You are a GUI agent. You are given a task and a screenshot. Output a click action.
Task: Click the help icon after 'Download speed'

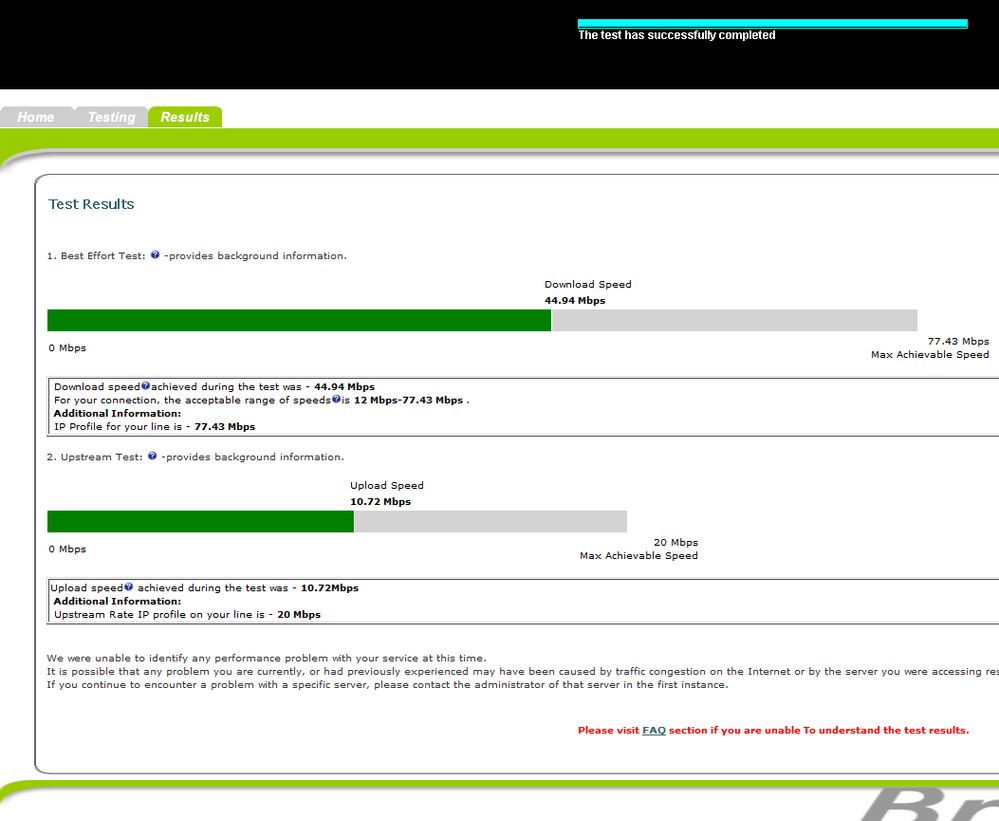[145, 385]
